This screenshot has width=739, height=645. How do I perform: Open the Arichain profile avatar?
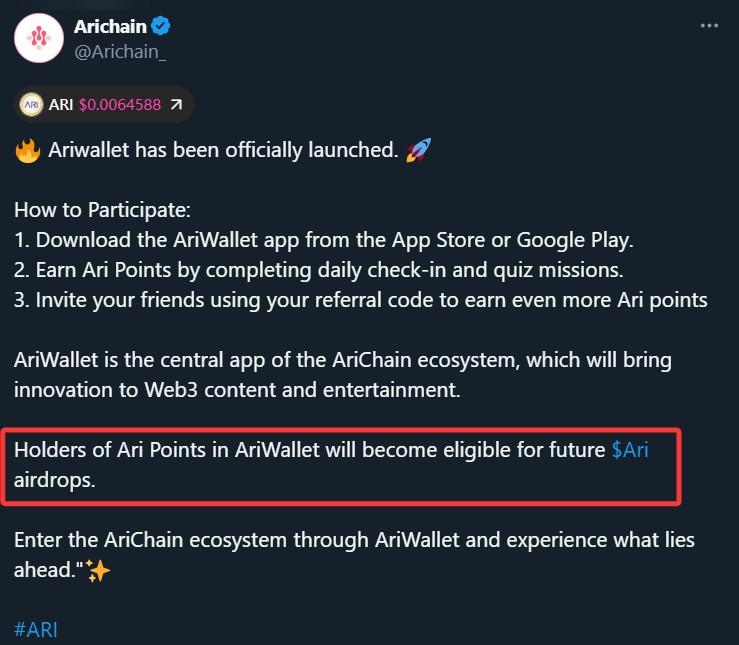pos(39,38)
